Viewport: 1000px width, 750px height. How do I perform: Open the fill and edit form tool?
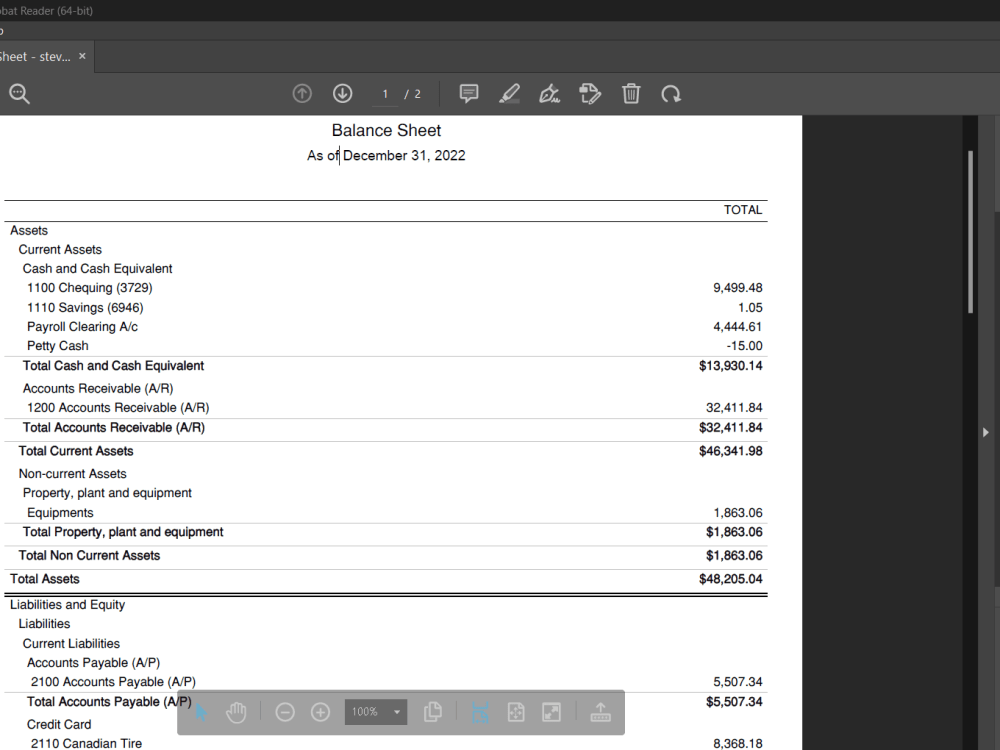click(x=590, y=94)
